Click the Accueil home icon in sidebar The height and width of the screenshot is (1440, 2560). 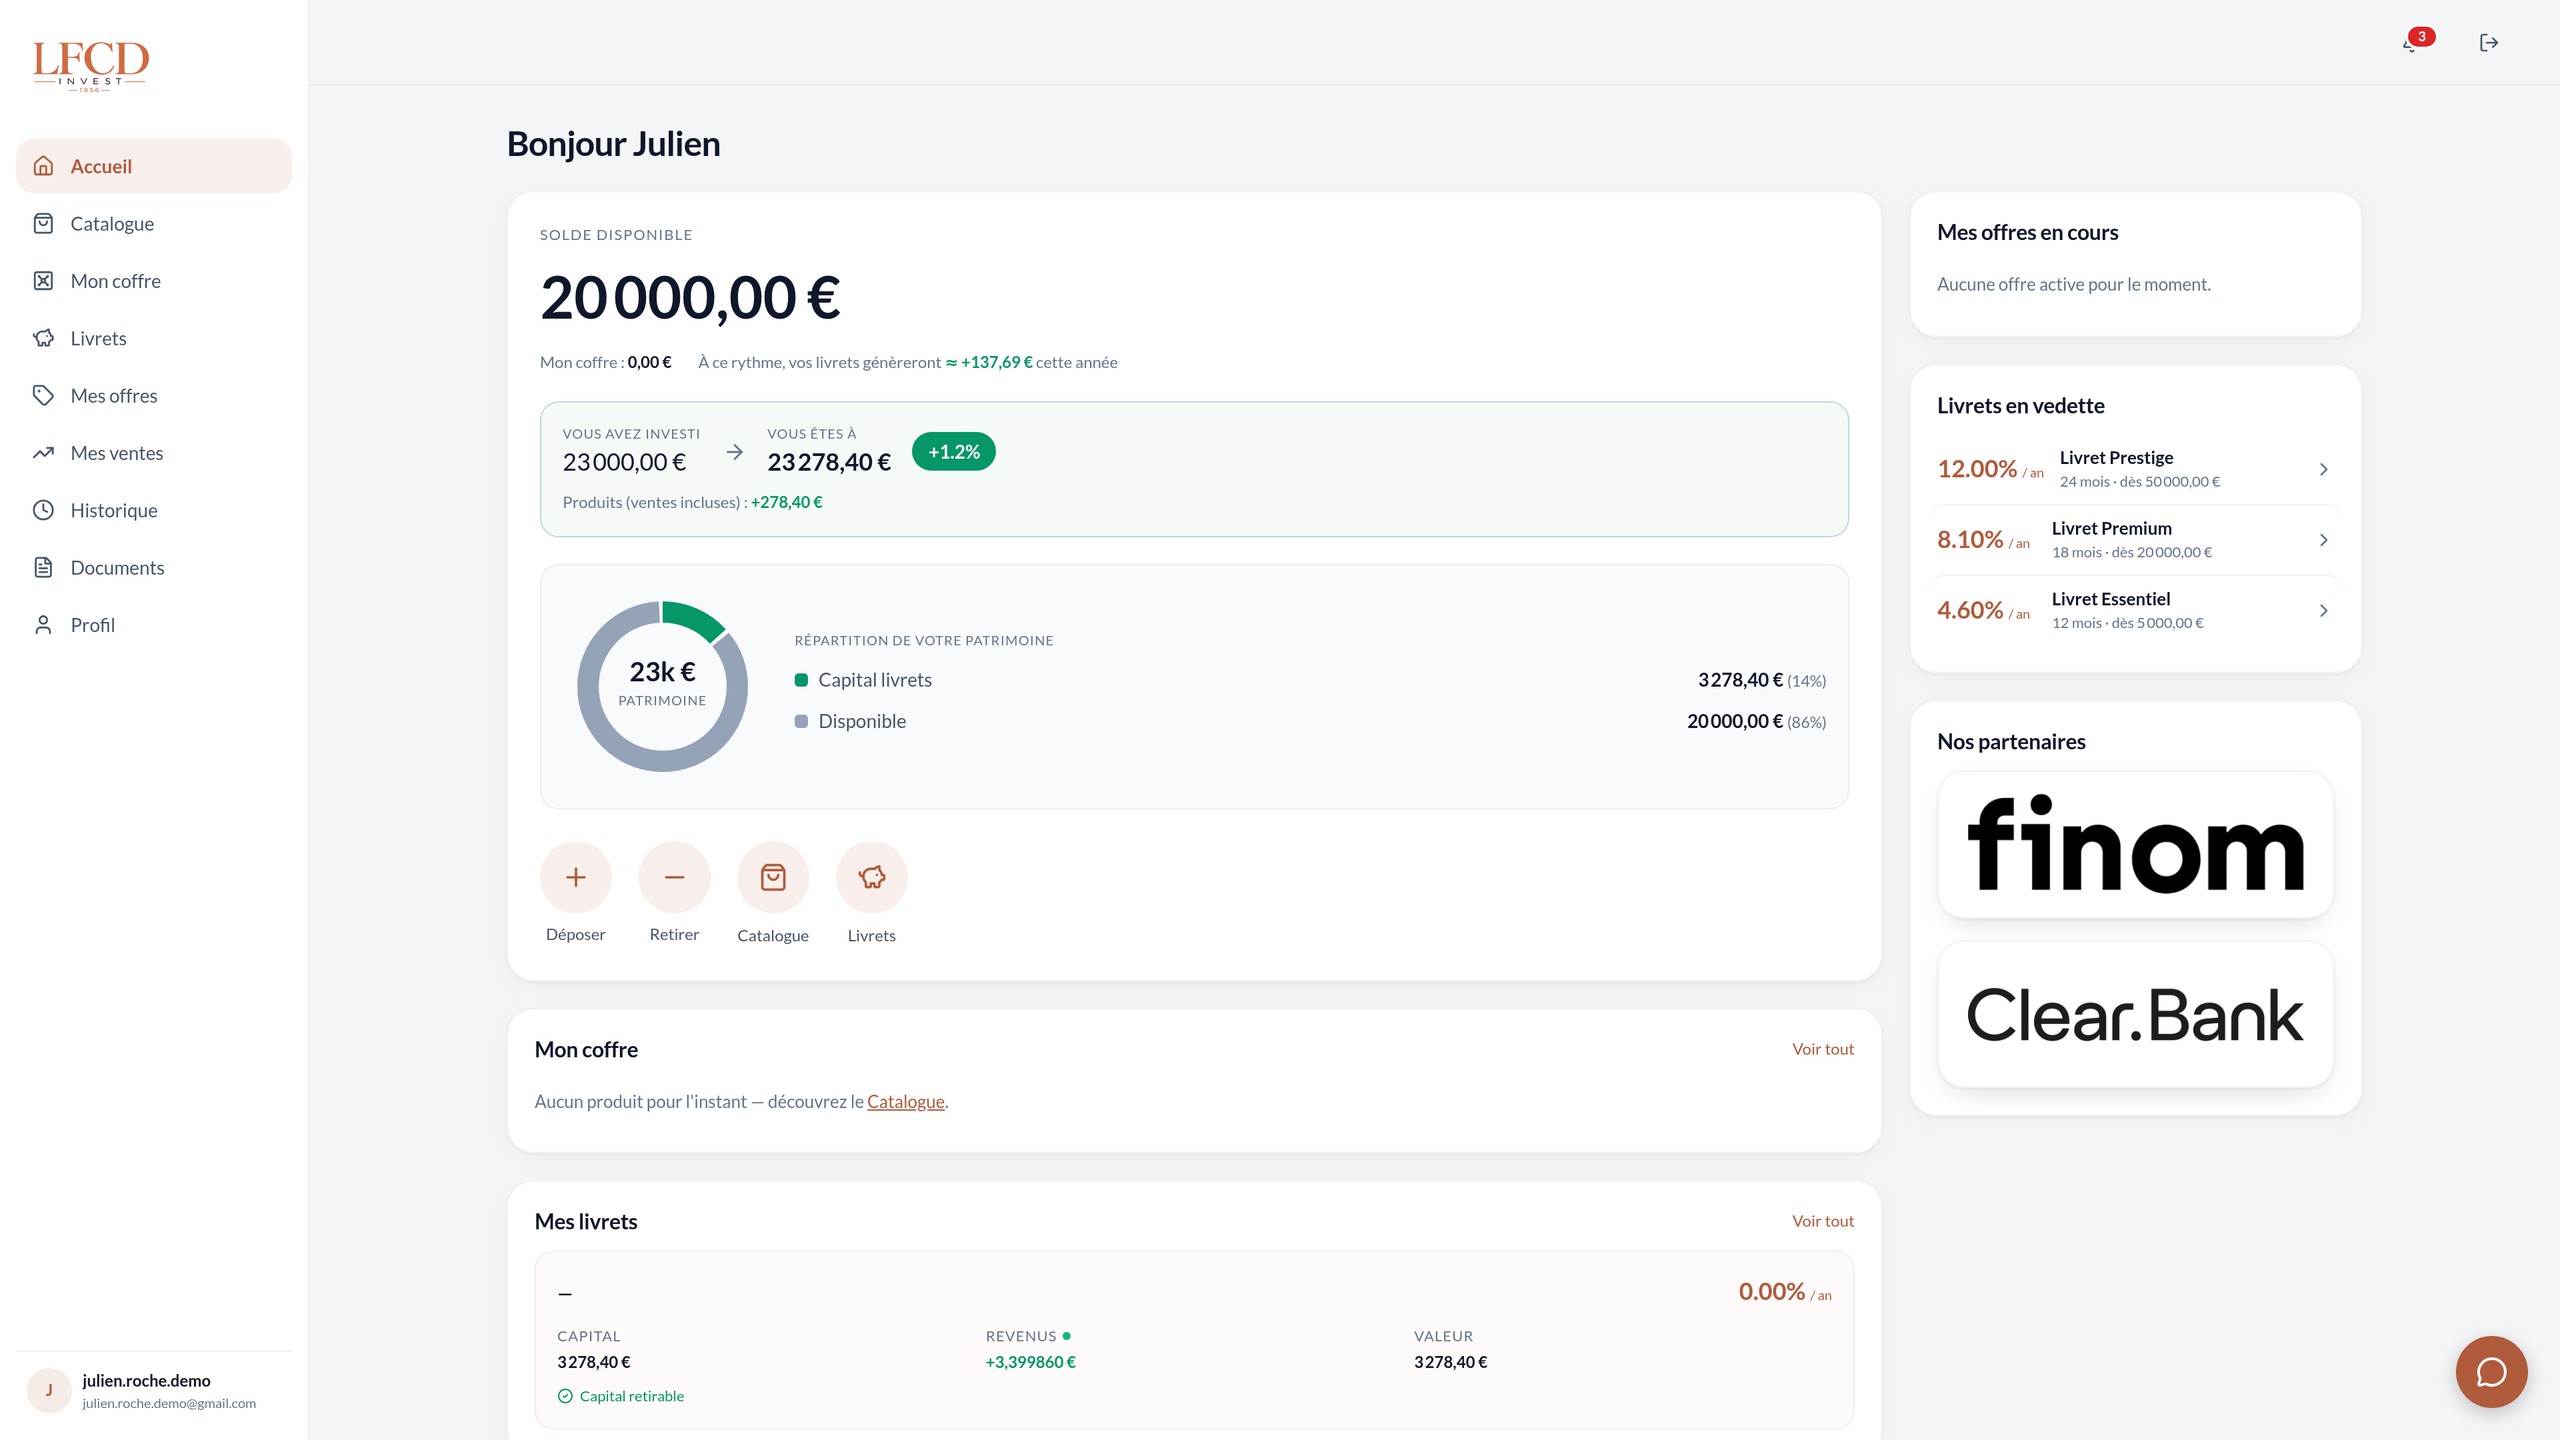click(x=43, y=166)
